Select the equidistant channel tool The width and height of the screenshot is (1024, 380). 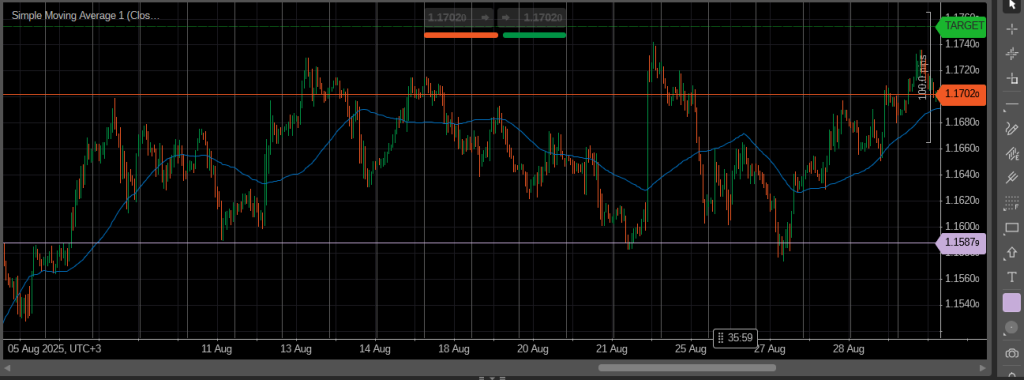1012,153
